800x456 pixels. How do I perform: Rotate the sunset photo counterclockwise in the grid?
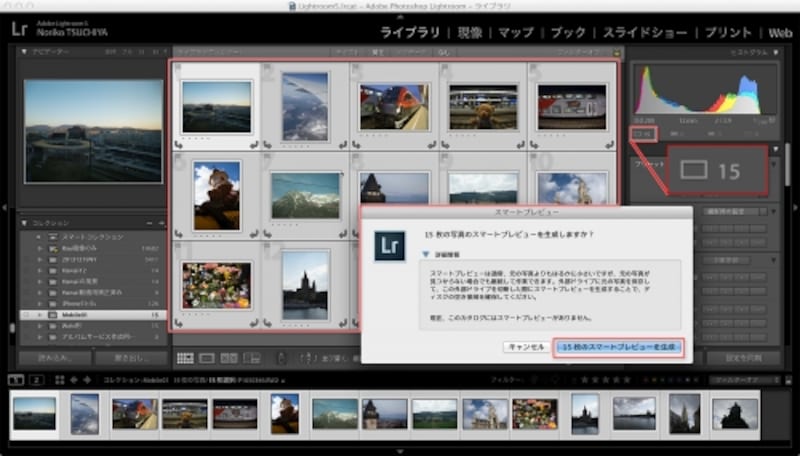tap(178, 145)
